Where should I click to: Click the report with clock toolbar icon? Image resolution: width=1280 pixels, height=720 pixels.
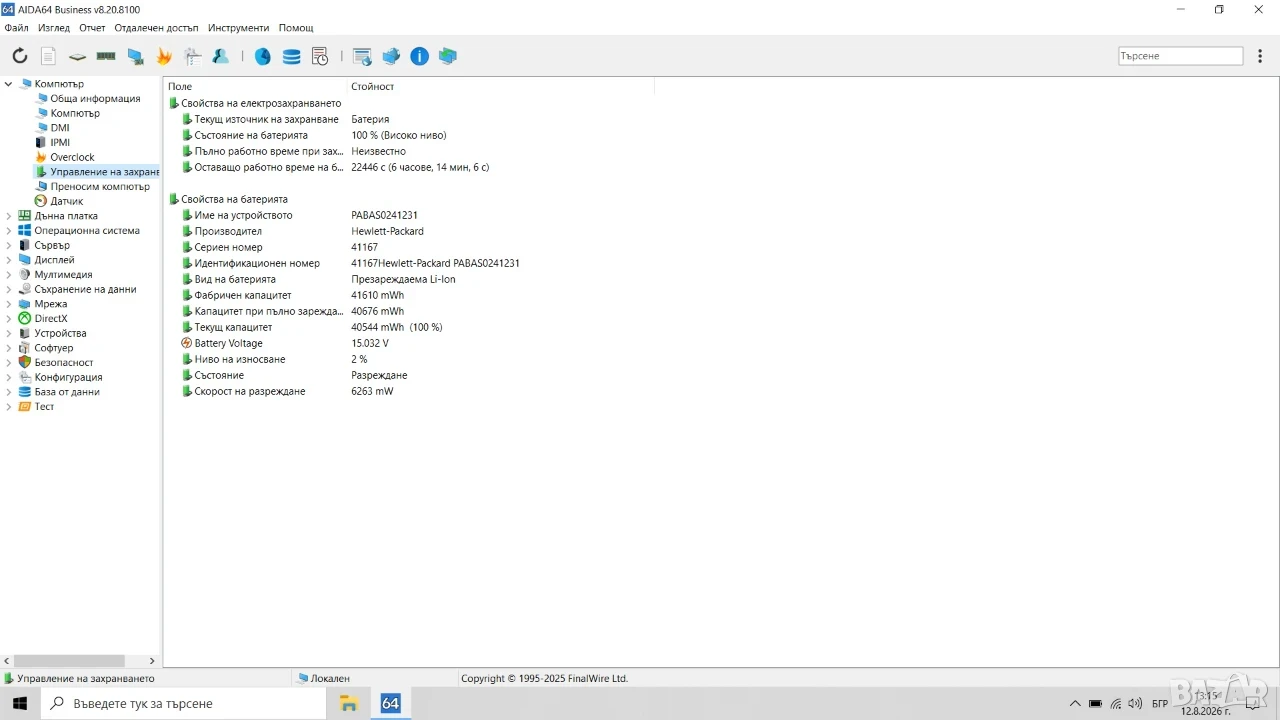320,56
